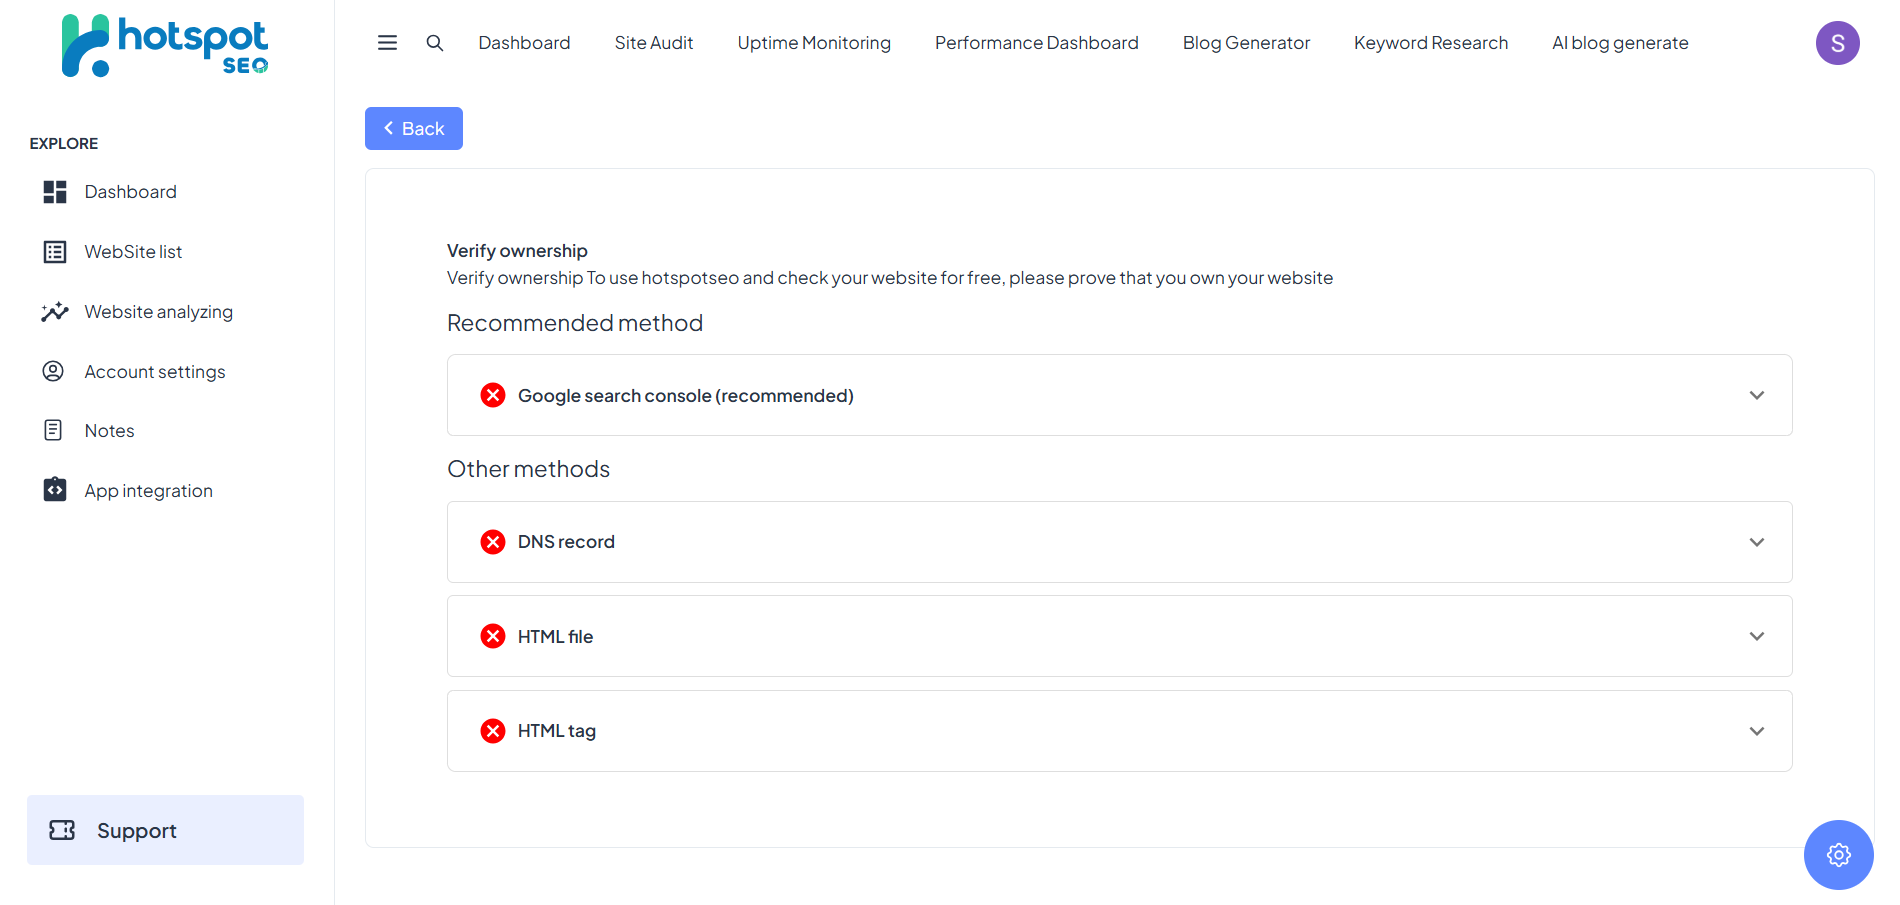This screenshot has width=1900, height=905.
Task: Click the WebSite list icon
Action: click(55, 252)
